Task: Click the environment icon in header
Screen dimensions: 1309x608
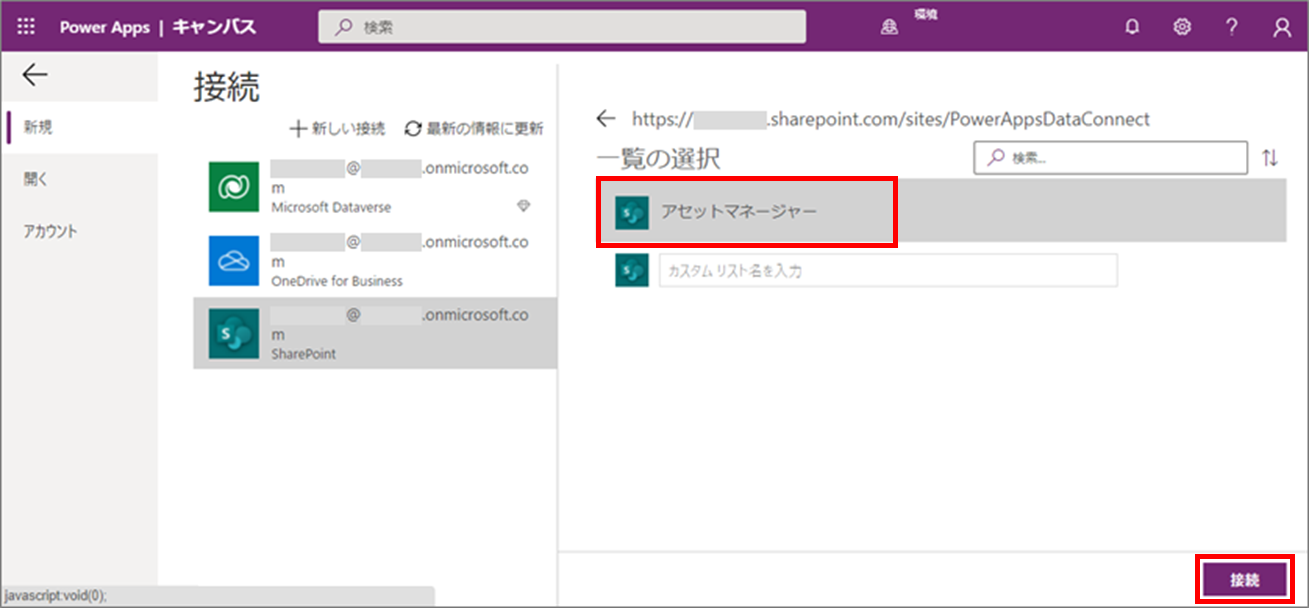Action: (x=889, y=28)
